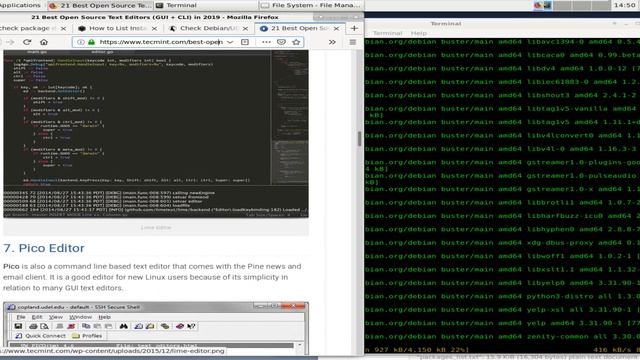This screenshot has width=640, height=360.
Task: Open Window menu in the SSH screenshot
Action: (x=80, y=317)
